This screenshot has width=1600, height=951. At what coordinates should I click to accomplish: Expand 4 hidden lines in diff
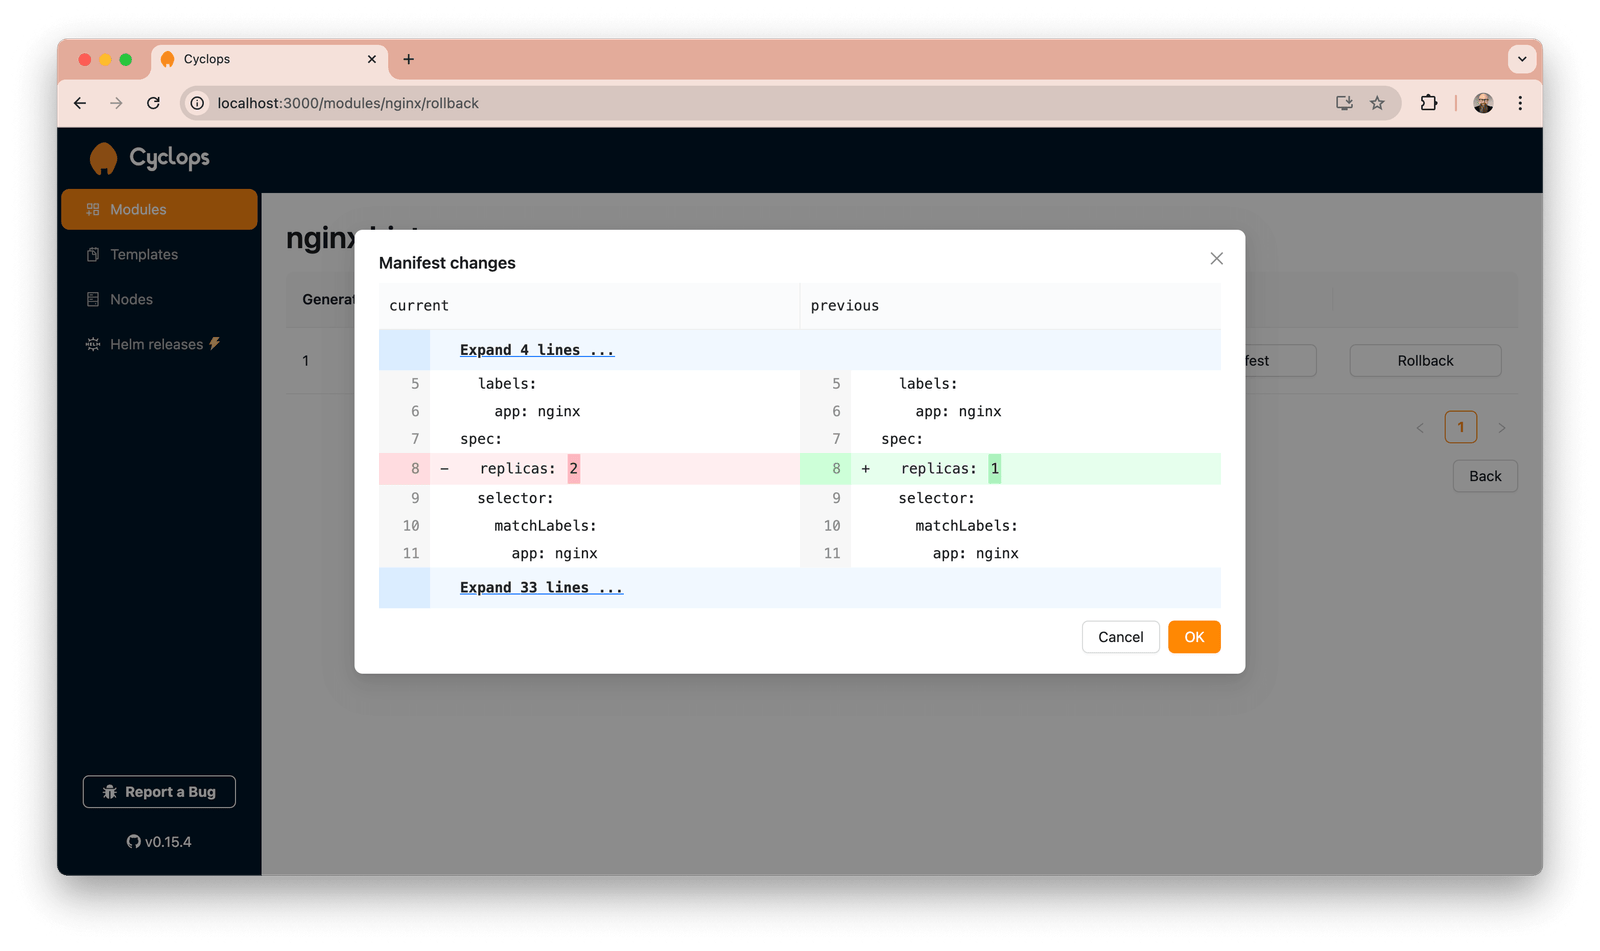point(536,350)
